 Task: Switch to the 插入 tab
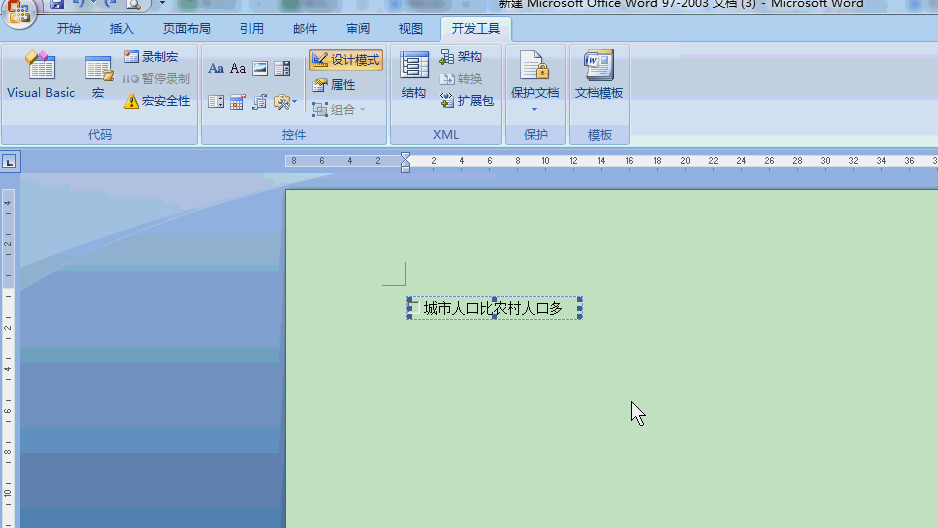pyautogui.click(x=121, y=29)
